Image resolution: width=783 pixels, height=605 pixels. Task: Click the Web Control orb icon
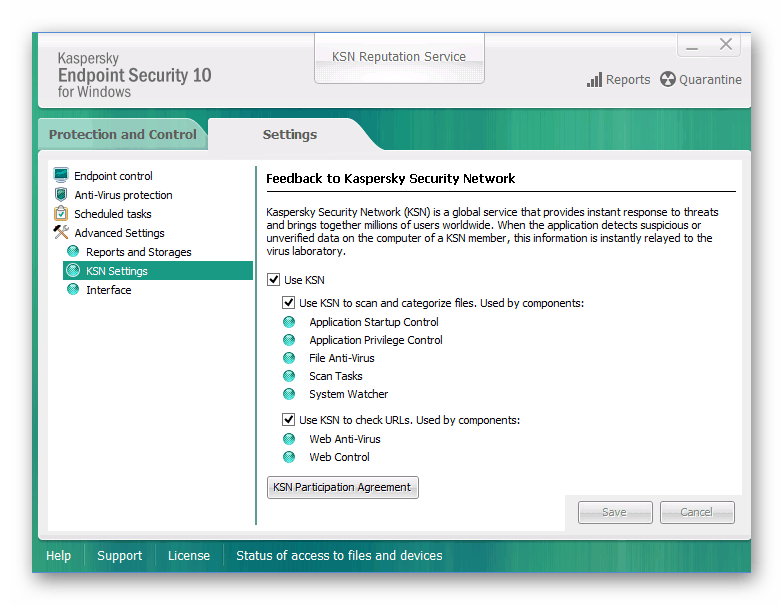pos(289,457)
